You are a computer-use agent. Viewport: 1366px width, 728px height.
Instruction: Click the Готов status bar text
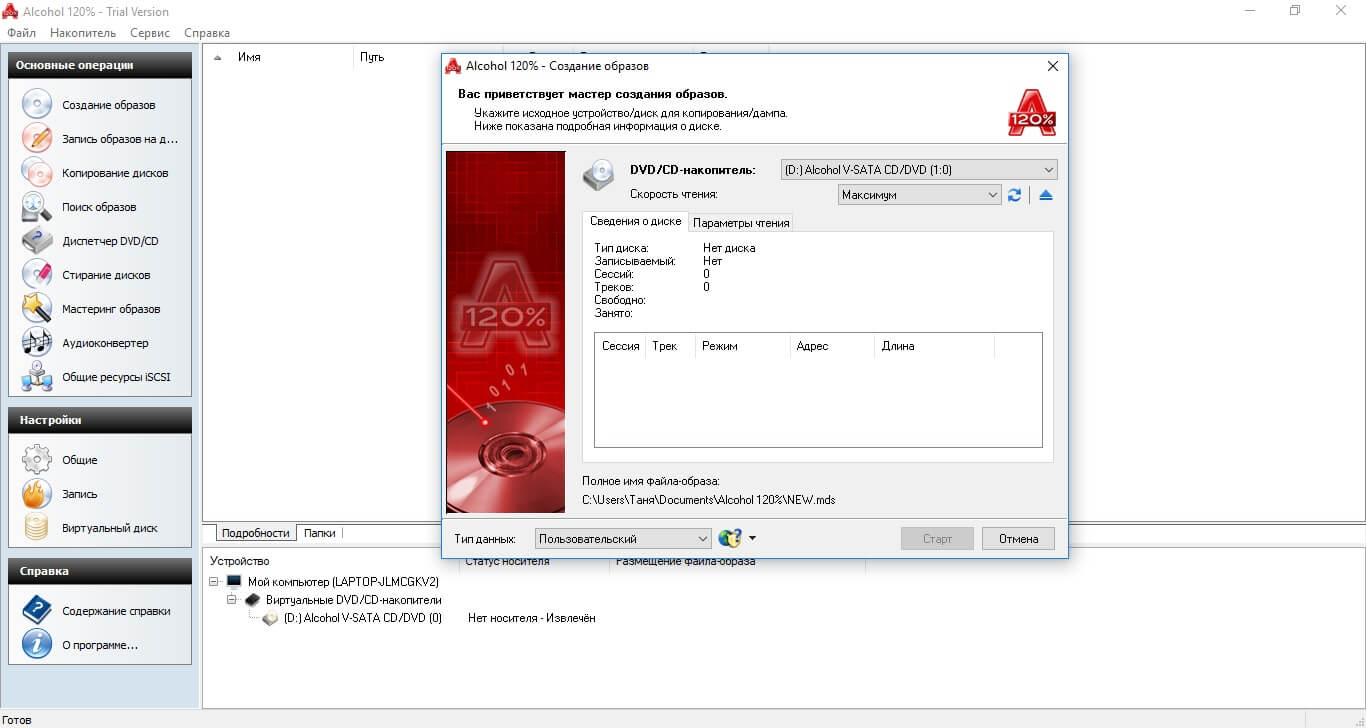click(x=17, y=719)
